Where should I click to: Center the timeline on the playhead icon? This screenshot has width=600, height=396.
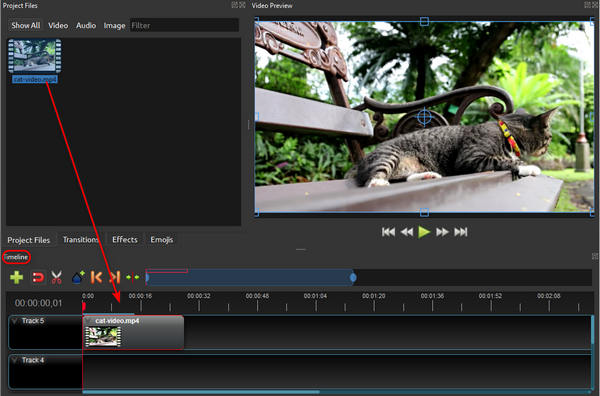click(133, 277)
